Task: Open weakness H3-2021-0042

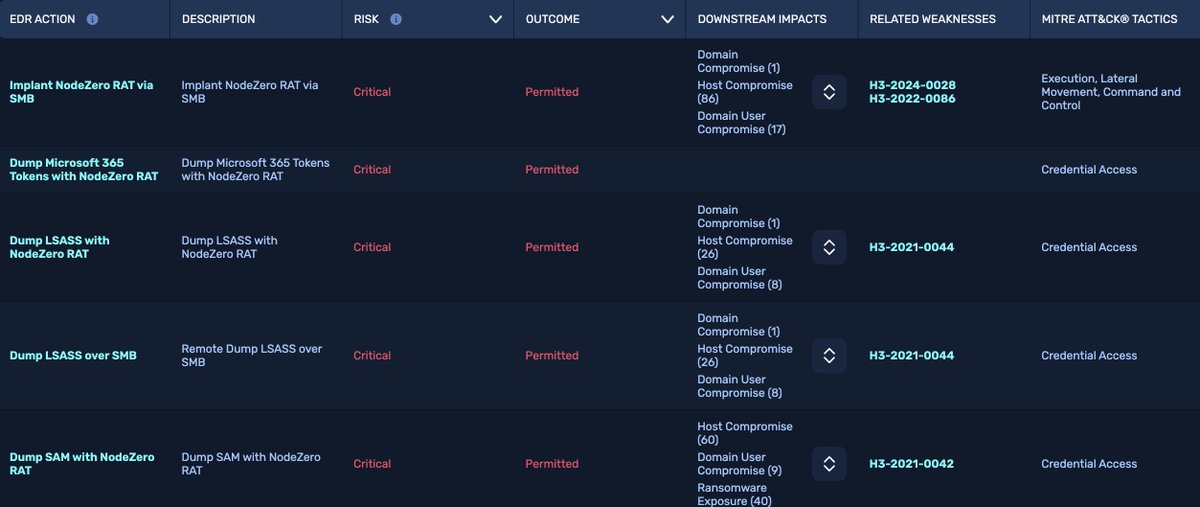Action: (912, 463)
